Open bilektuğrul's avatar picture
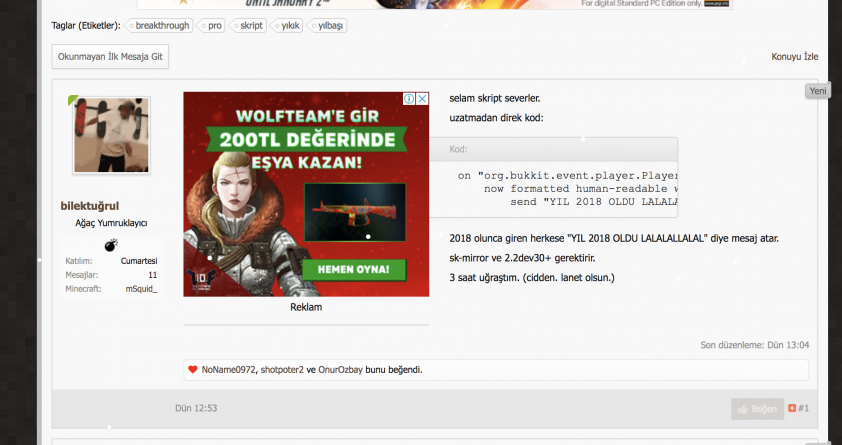The height and width of the screenshot is (445, 842). tap(112, 135)
